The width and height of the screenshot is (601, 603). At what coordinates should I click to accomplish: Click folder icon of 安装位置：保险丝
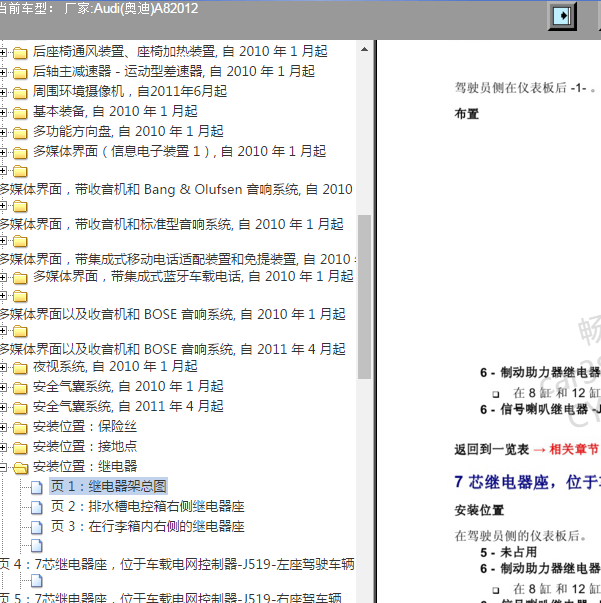click(20, 428)
